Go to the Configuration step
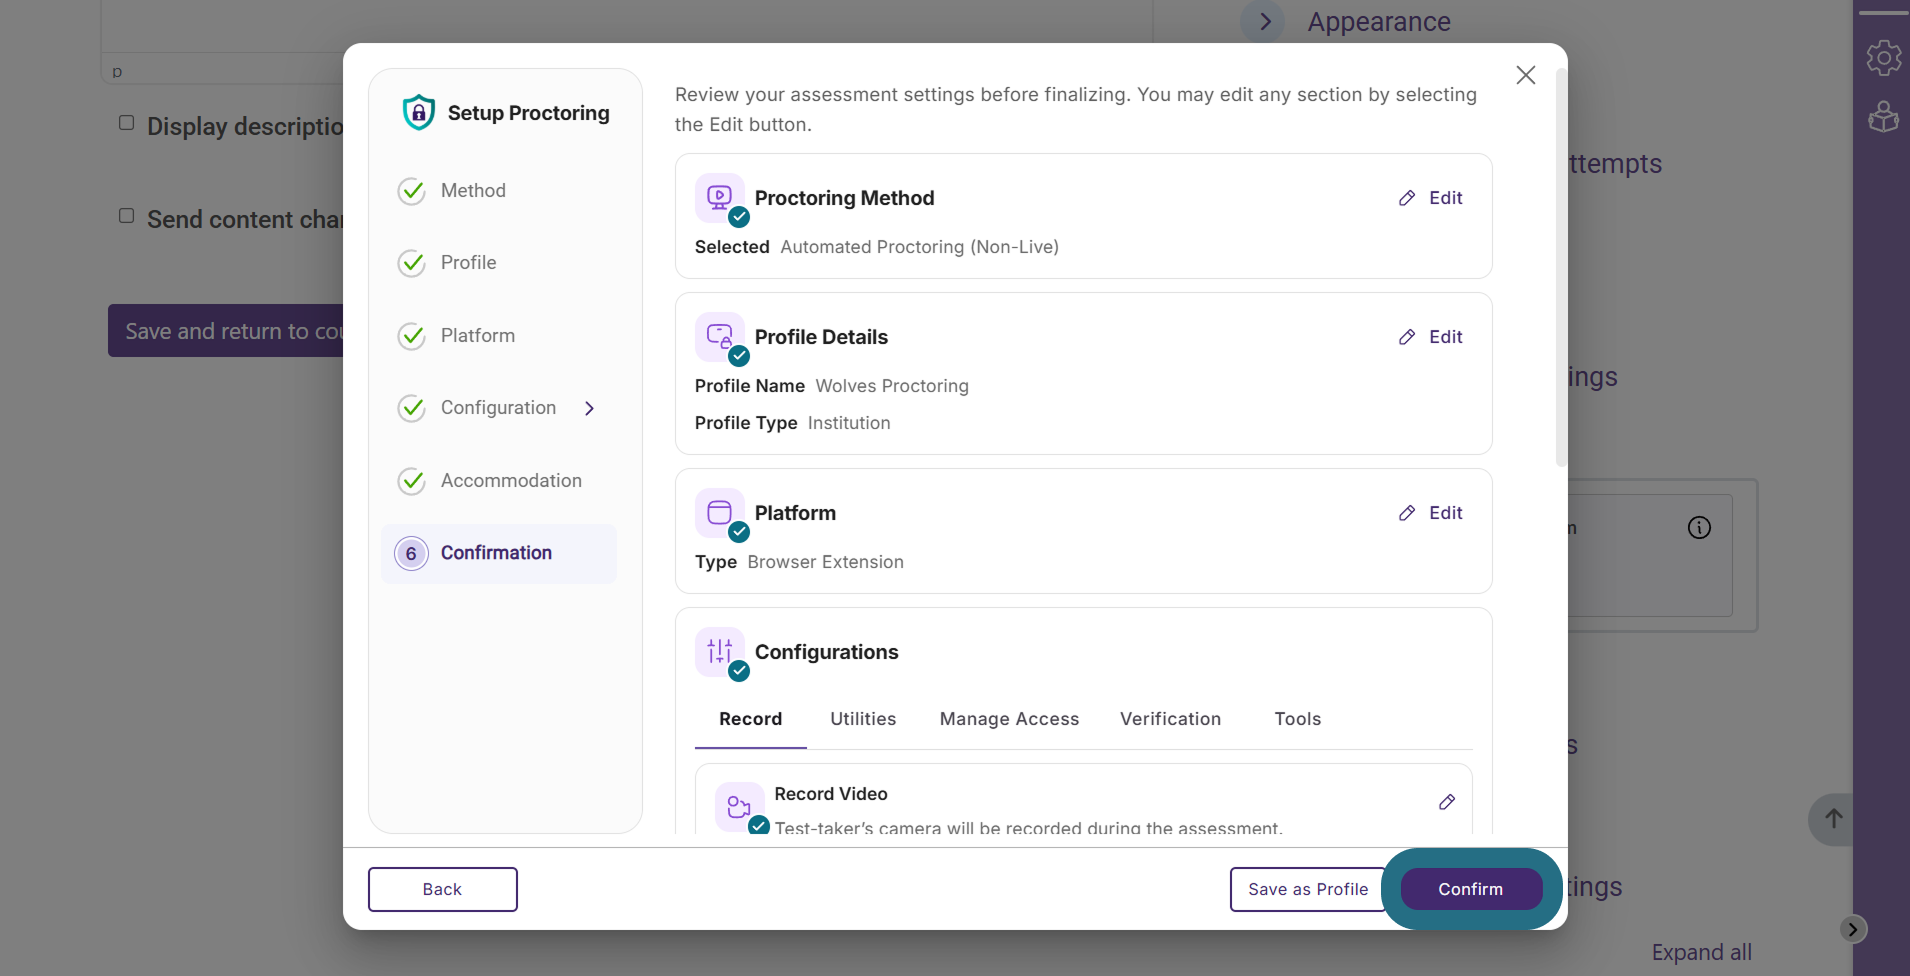Screen dimensions: 1910x976 [498, 408]
